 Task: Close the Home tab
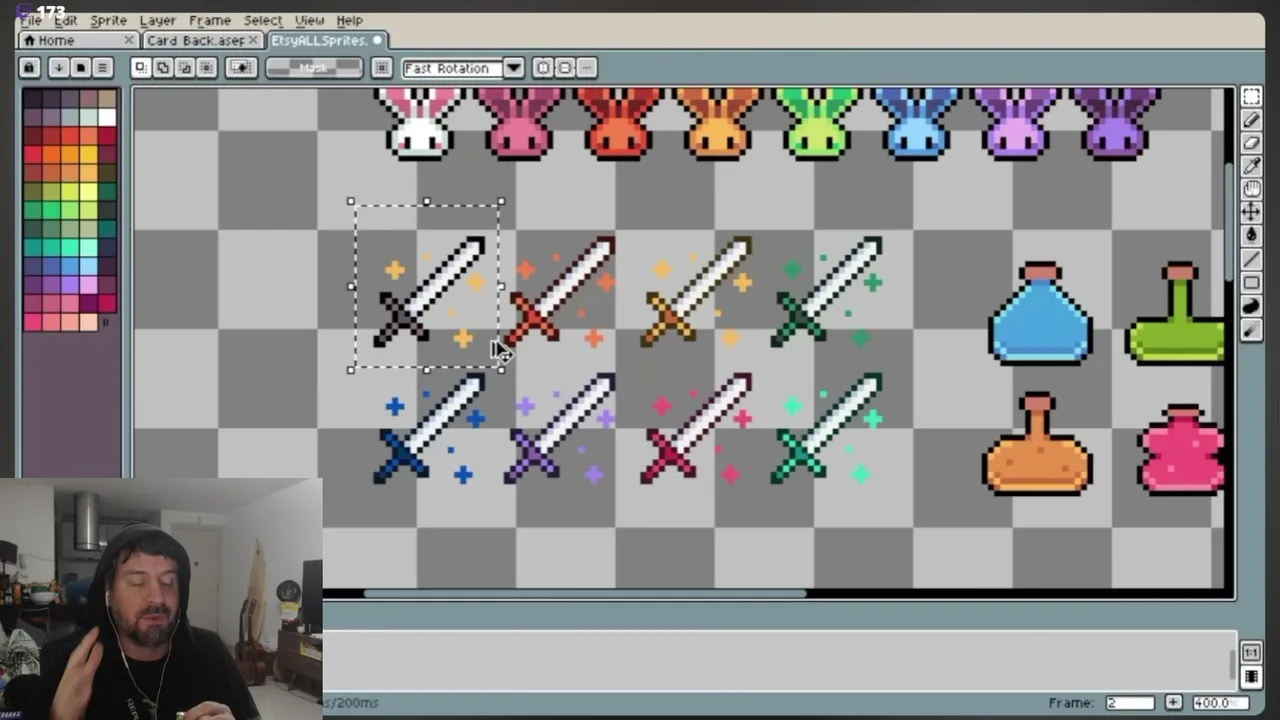pos(129,40)
